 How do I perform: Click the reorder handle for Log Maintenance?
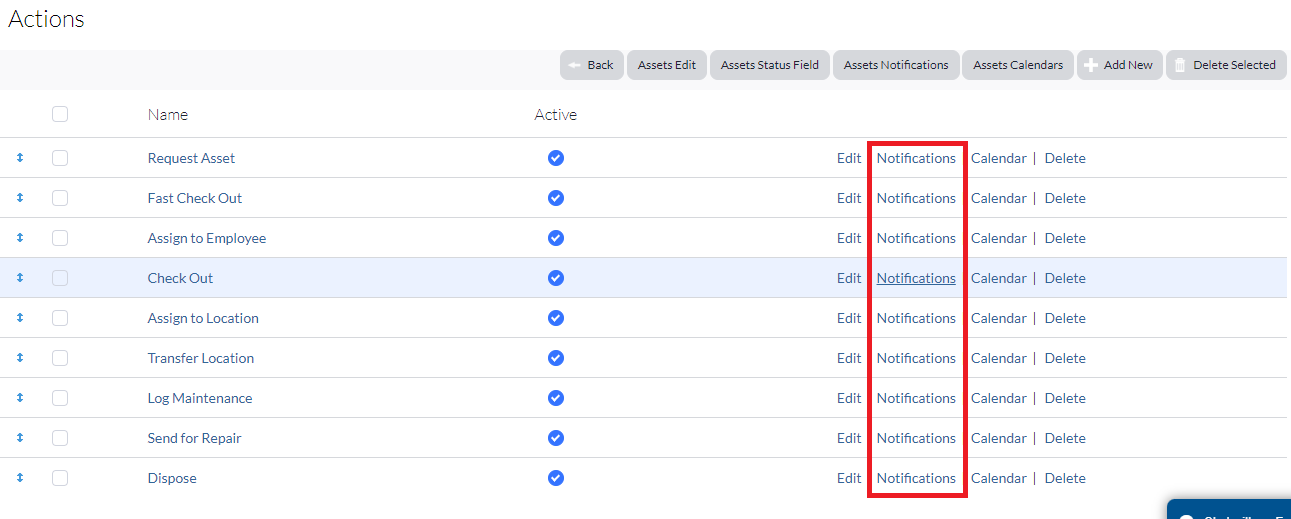[x=19, y=398]
